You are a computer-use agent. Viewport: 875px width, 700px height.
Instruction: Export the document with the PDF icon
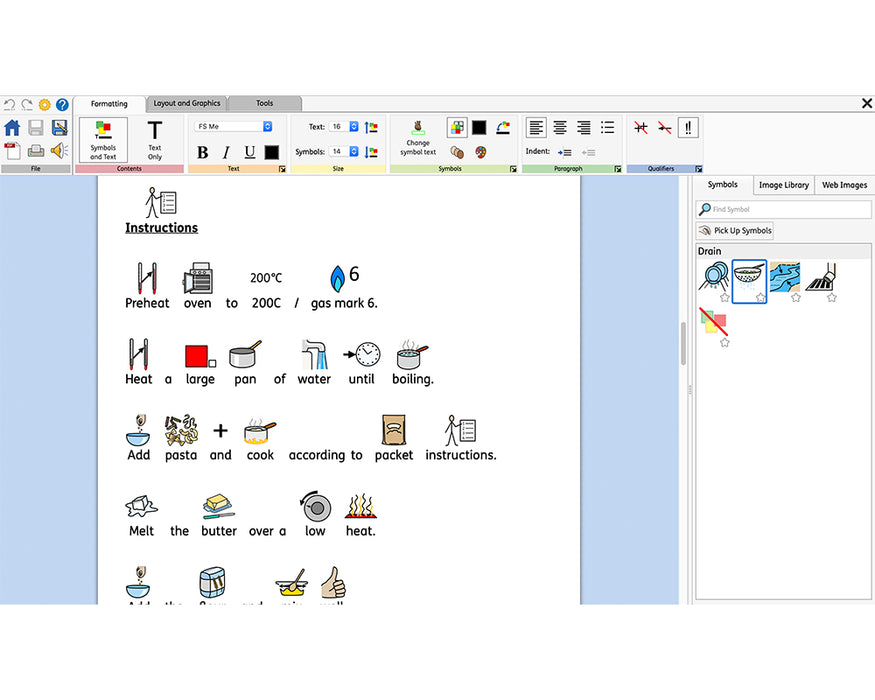tap(12, 151)
